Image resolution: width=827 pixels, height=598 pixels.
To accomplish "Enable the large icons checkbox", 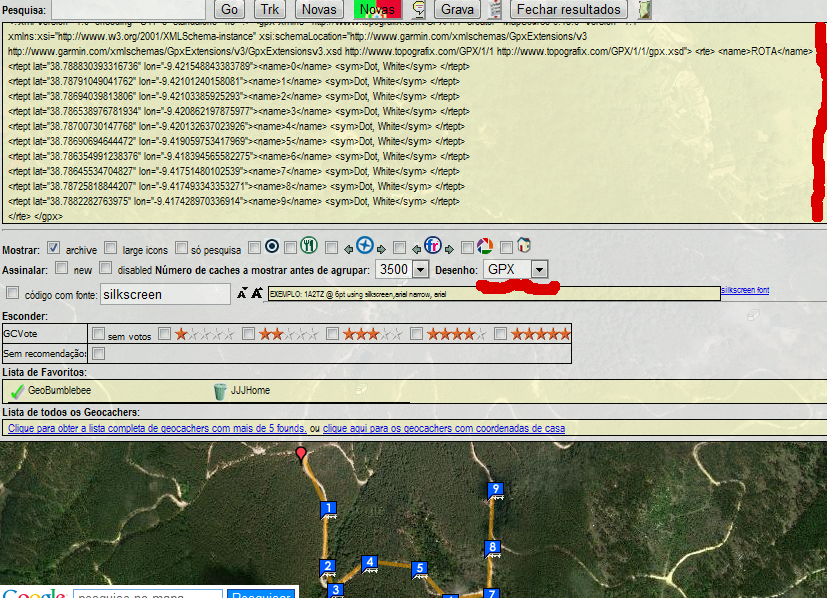I will (110, 247).
